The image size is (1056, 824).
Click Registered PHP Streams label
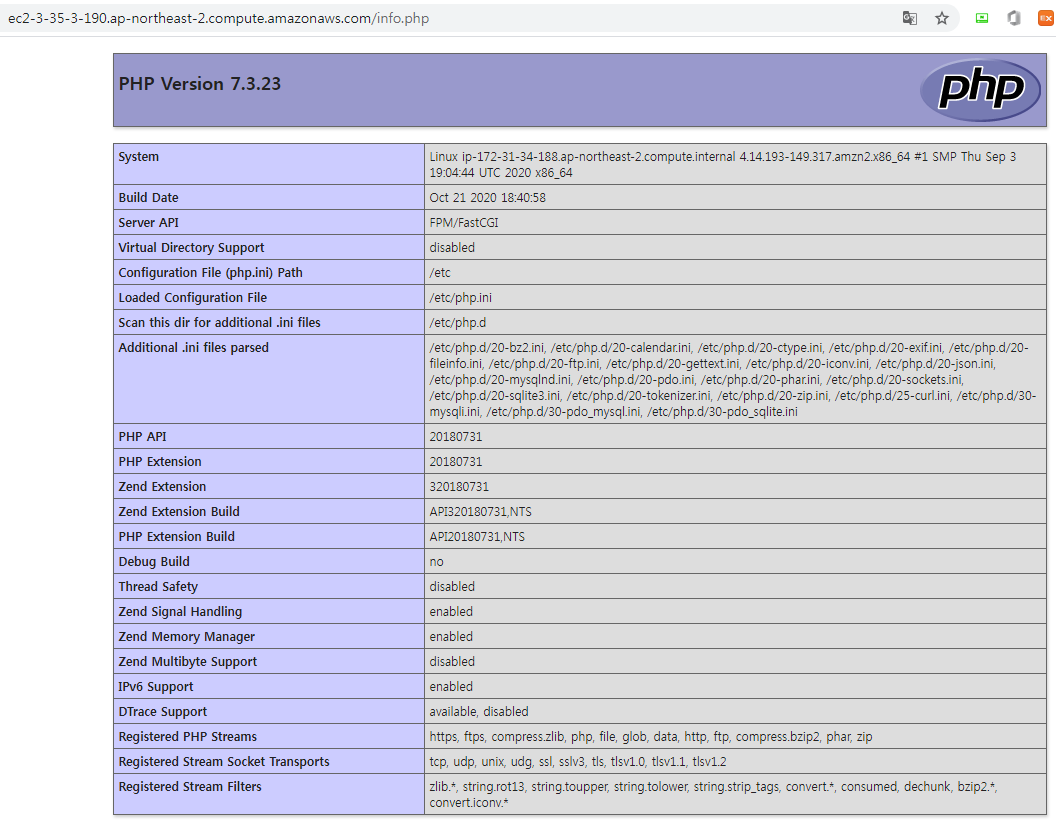pos(188,736)
